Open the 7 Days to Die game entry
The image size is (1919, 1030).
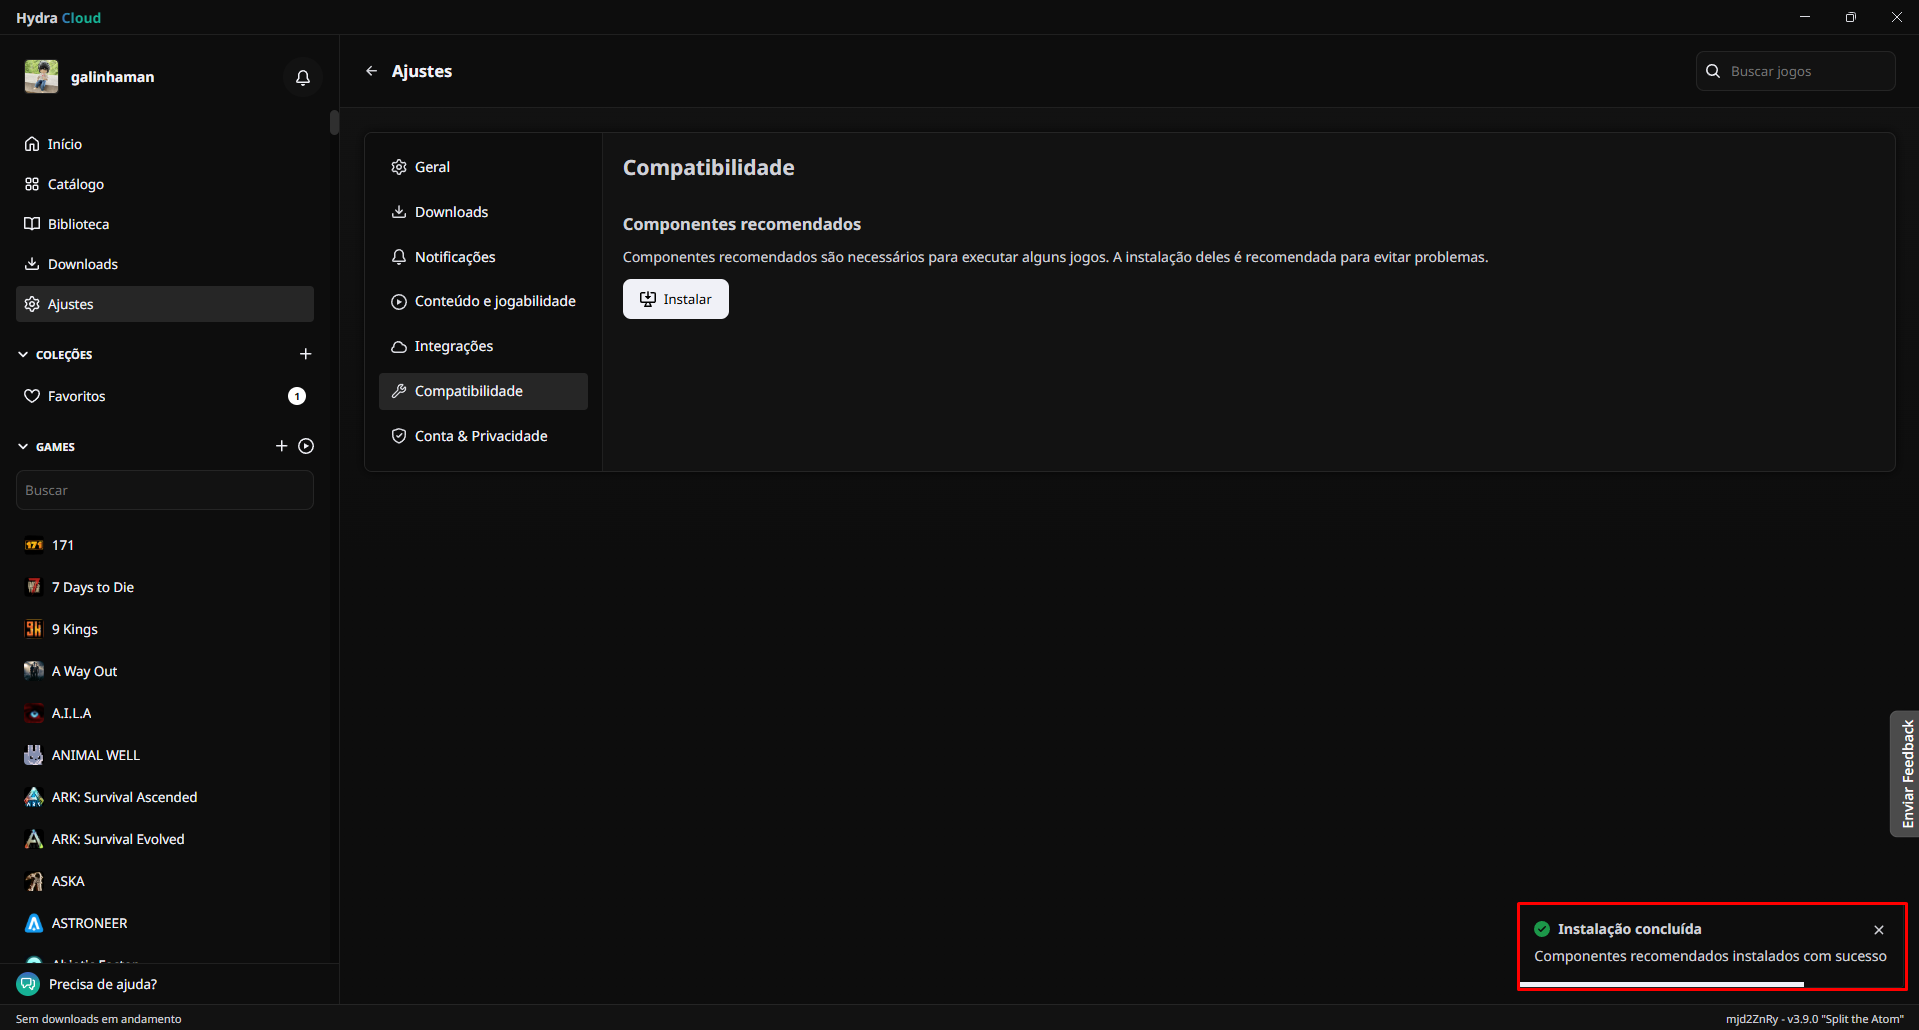(x=92, y=587)
